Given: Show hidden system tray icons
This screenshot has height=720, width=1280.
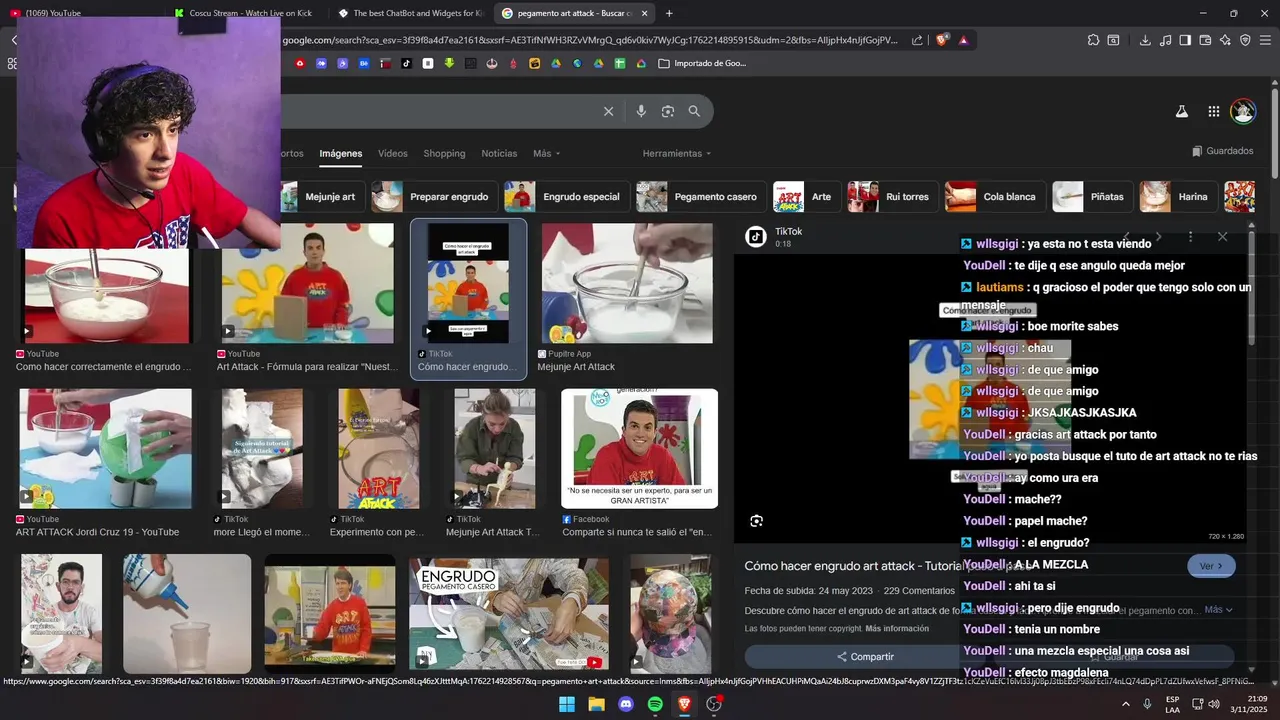Looking at the screenshot, I should [x=1126, y=704].
